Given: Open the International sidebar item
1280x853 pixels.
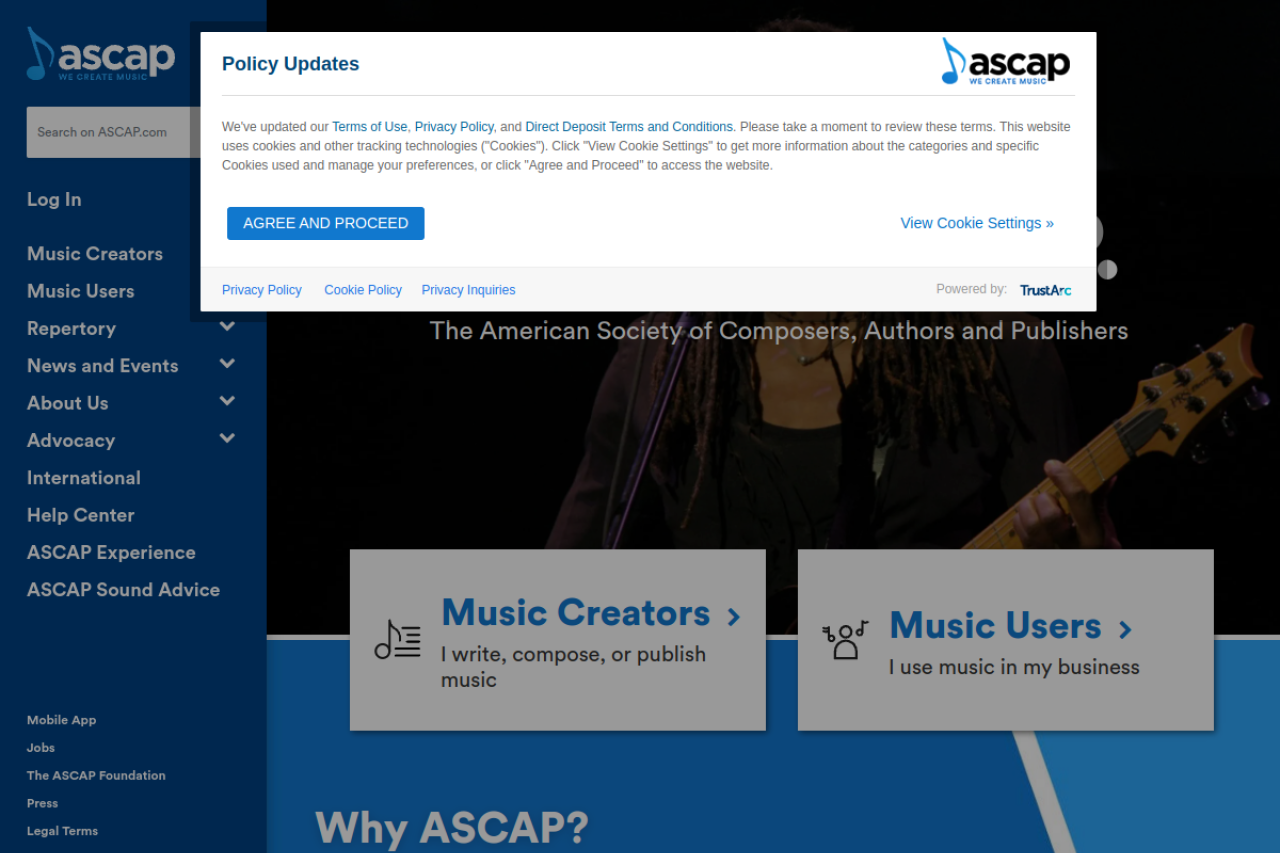Looking at the screenshot, I should (83, 478).
